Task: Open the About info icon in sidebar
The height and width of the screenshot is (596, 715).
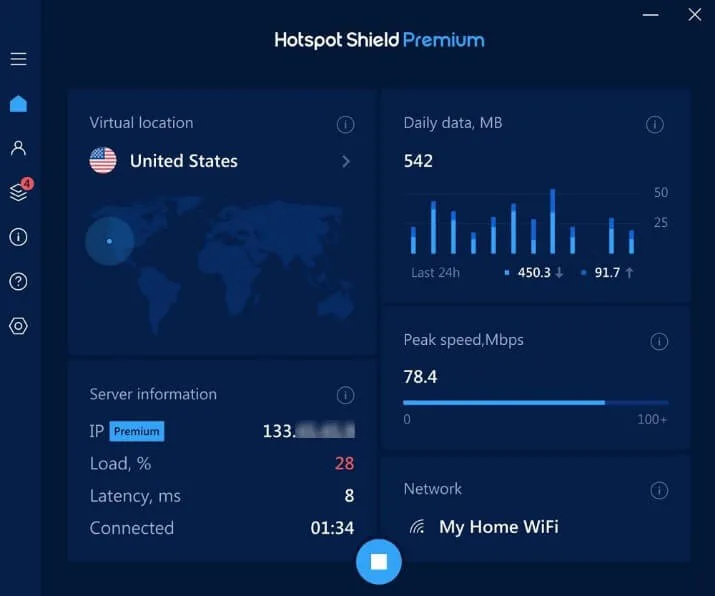Action: 18,237
